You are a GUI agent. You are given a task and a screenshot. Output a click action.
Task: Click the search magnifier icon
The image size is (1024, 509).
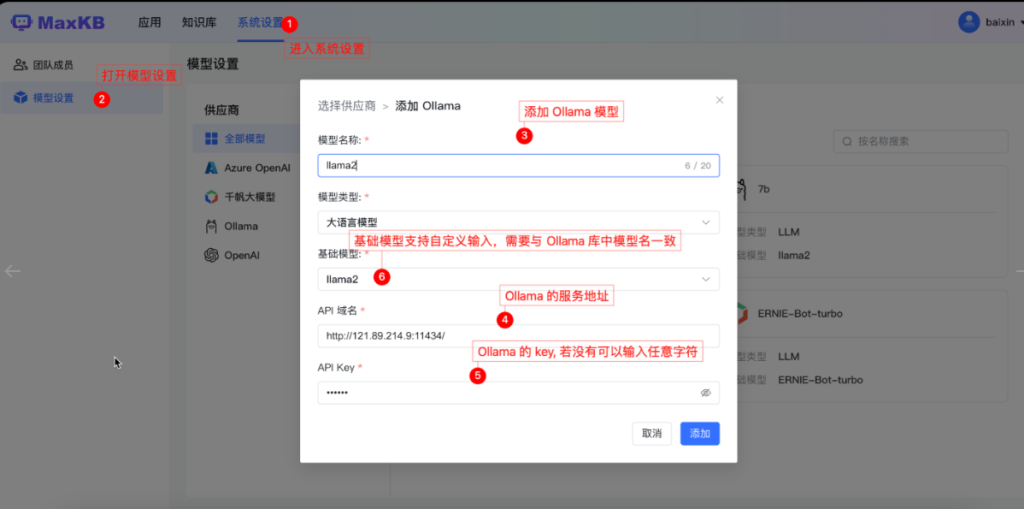point(847,141)
